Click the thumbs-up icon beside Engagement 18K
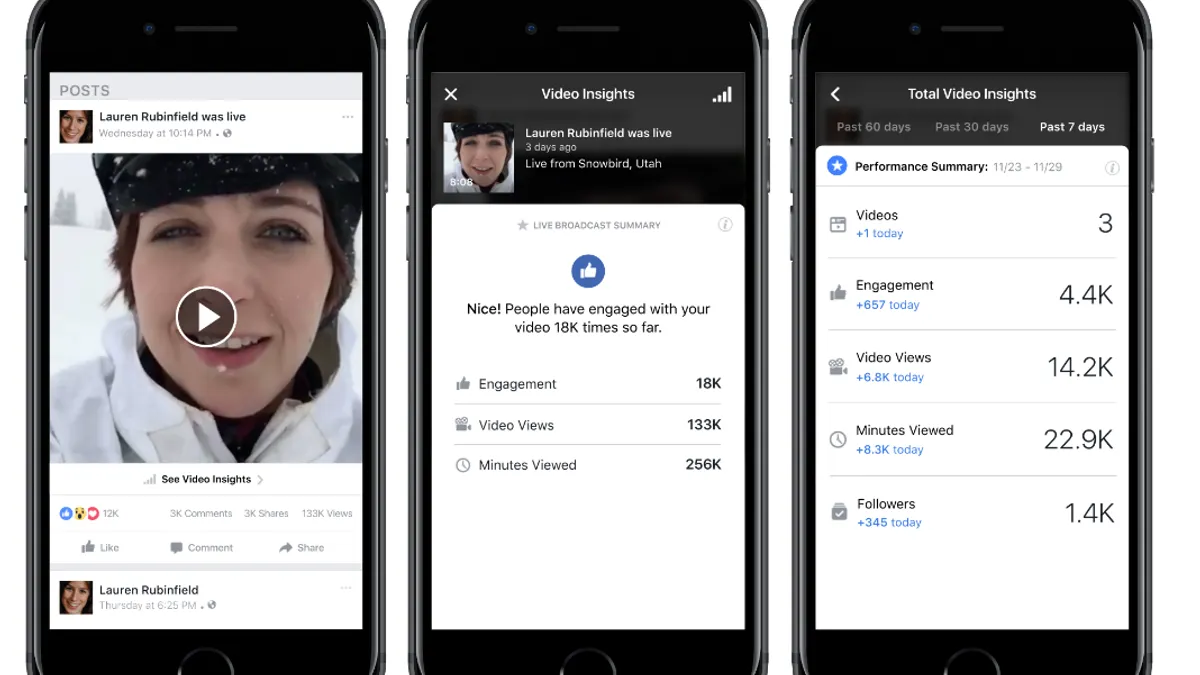 [x=463, y=384]
